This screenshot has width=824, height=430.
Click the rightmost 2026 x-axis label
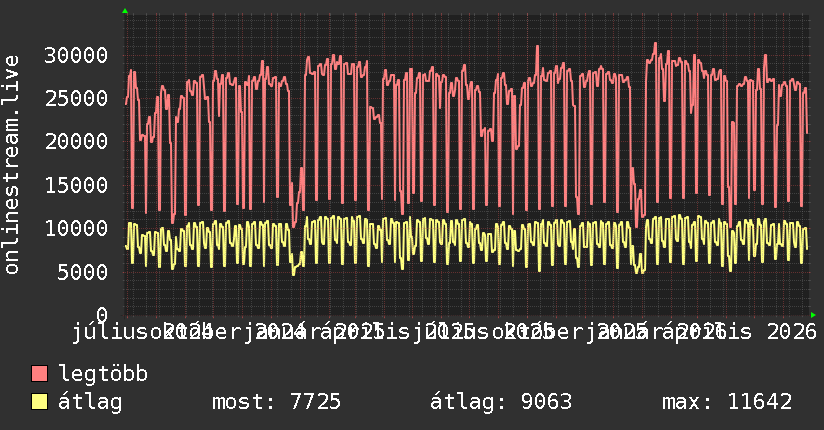pos(792,332)
